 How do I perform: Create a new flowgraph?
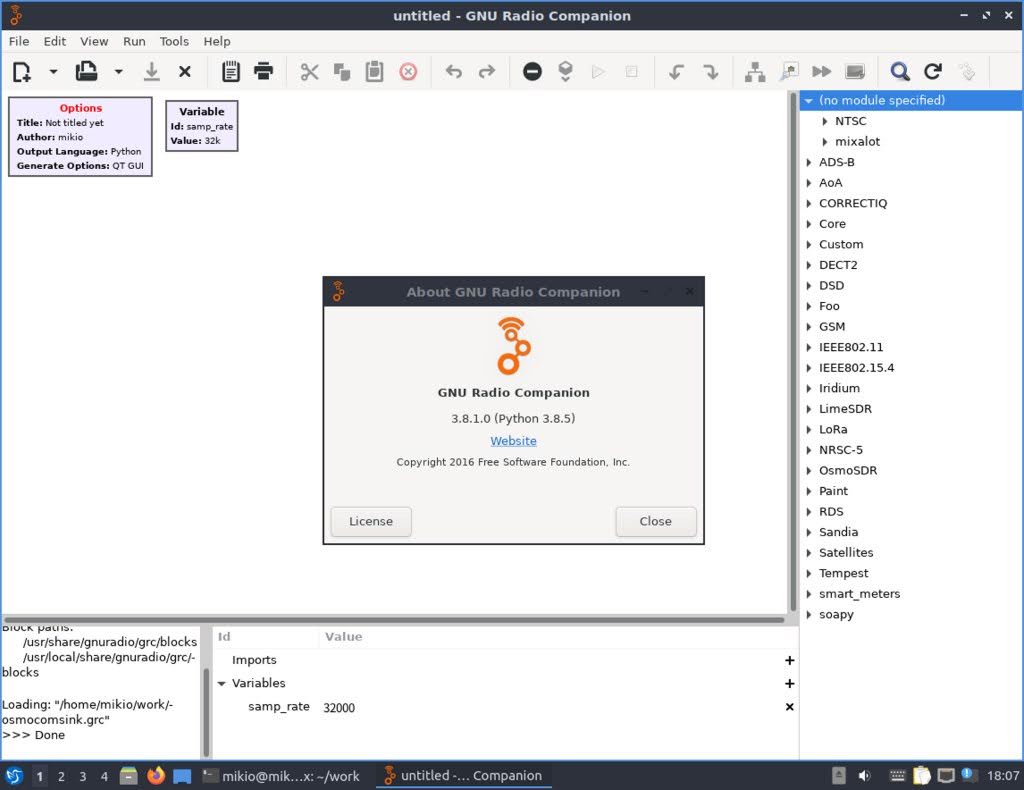pyautogui.click(x=22, y=71)
